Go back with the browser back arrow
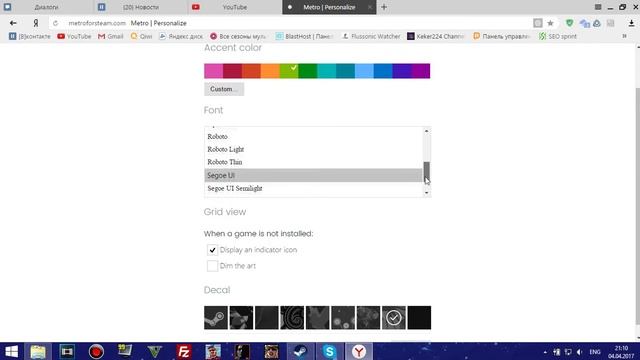 coord(13,23)
